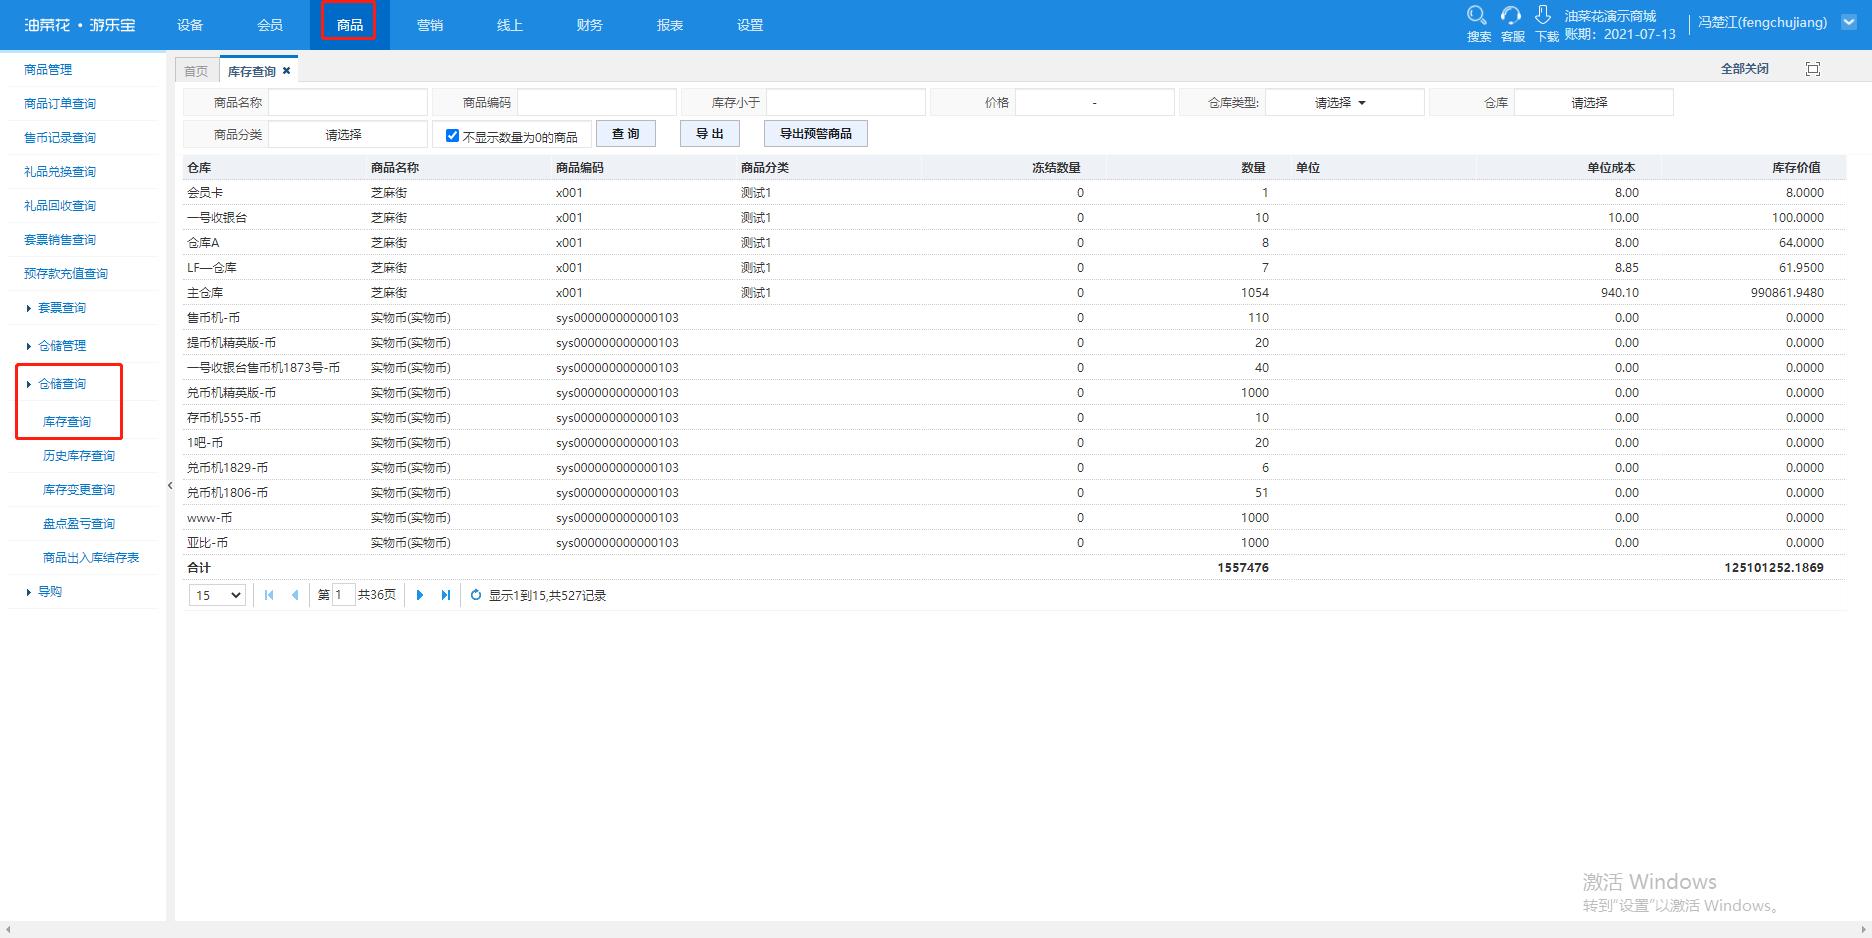Select the 主仓库 table row
This screenshot has height=938, width=1872.
pyautogui.click(x=1014, y=293)
